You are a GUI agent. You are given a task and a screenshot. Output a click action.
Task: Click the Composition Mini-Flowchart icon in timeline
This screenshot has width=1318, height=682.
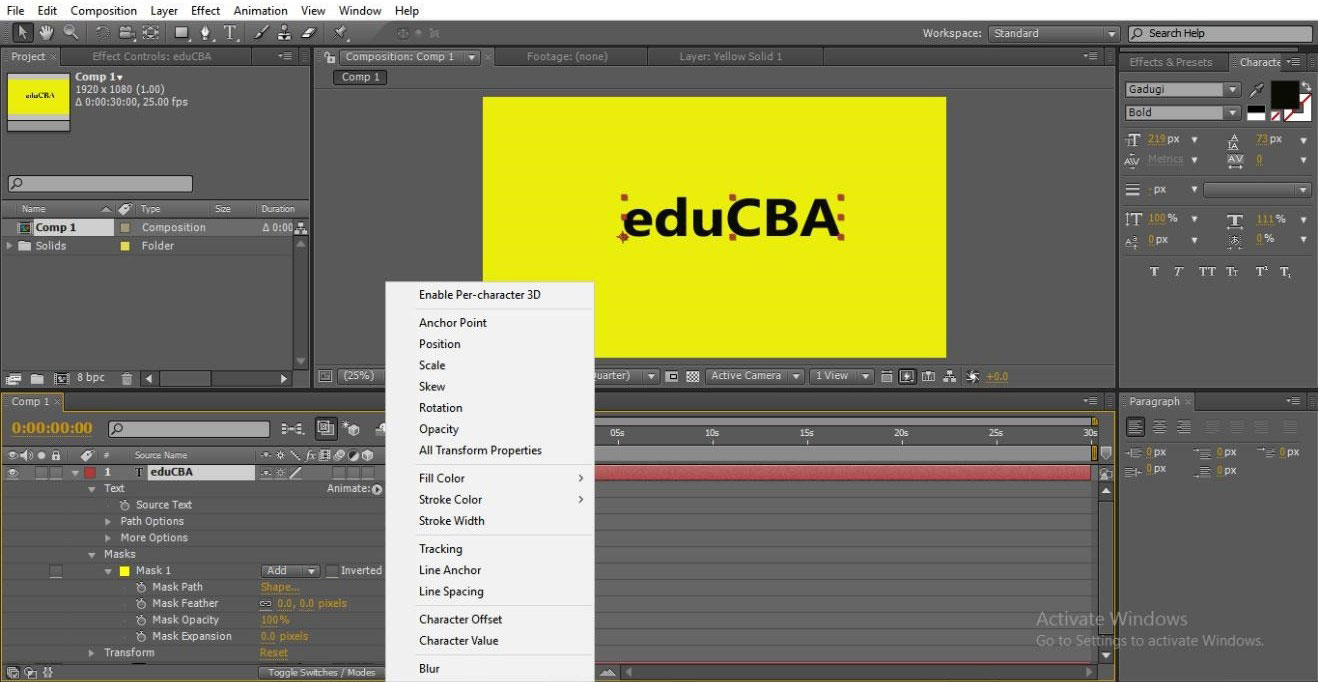click(x=293, y=428)
